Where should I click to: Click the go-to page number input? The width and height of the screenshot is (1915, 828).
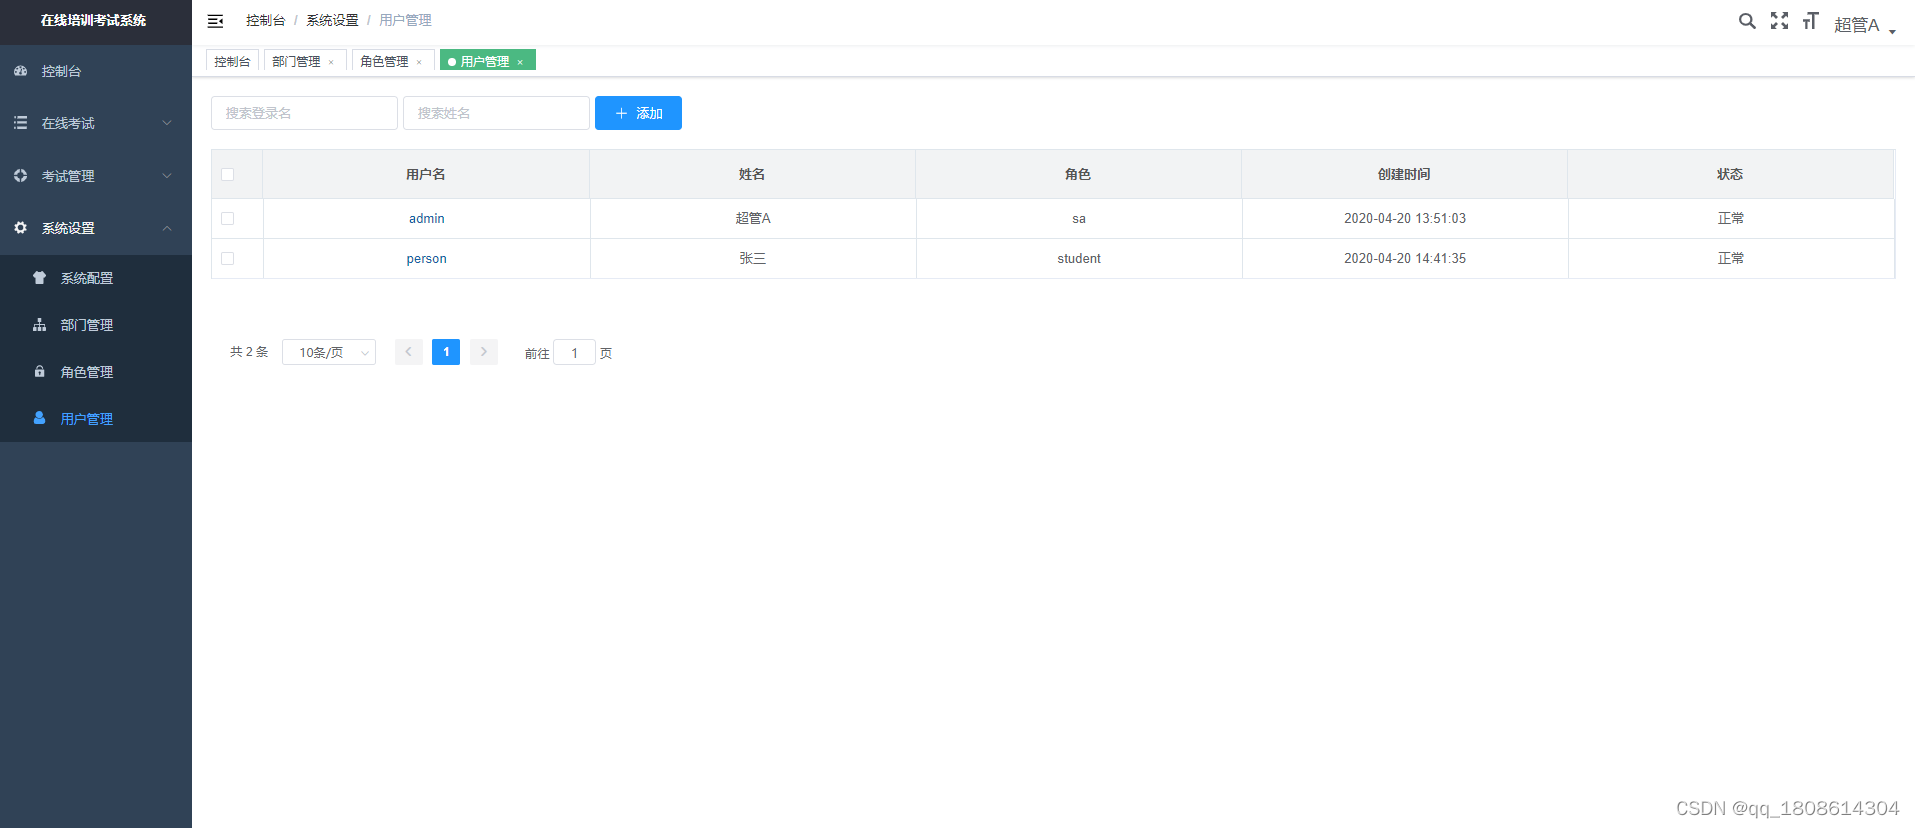click(x=574, y=352)
